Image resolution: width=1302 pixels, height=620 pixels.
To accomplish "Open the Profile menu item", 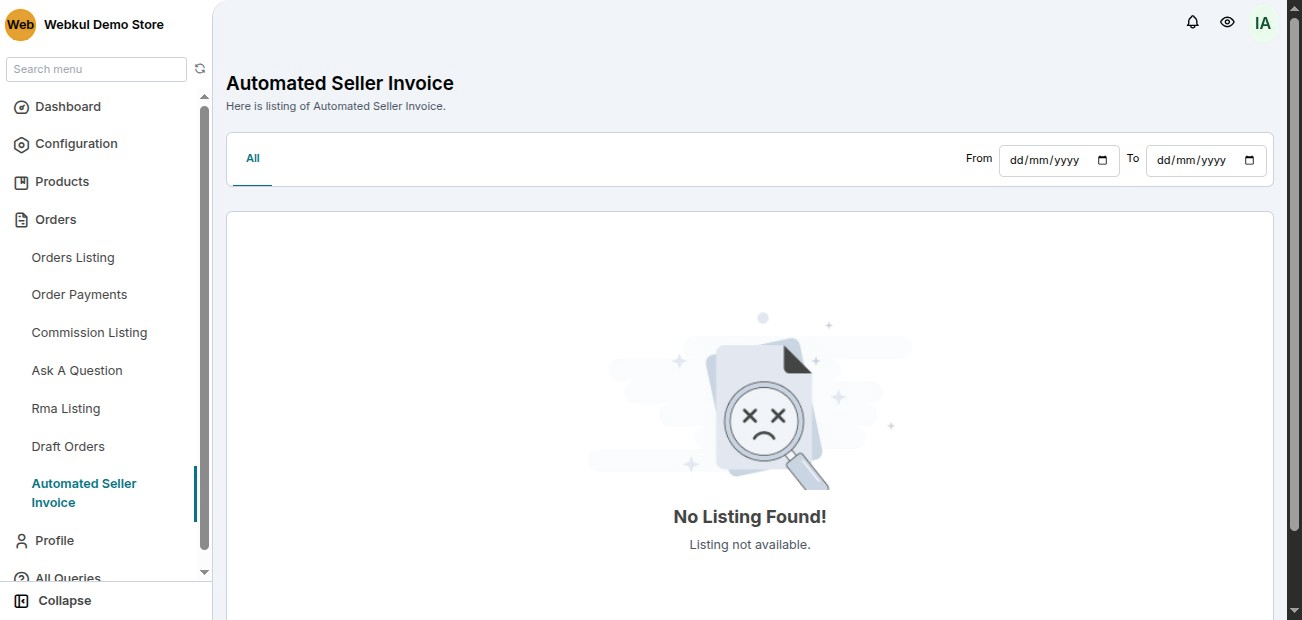I will (x=55, y=541).
